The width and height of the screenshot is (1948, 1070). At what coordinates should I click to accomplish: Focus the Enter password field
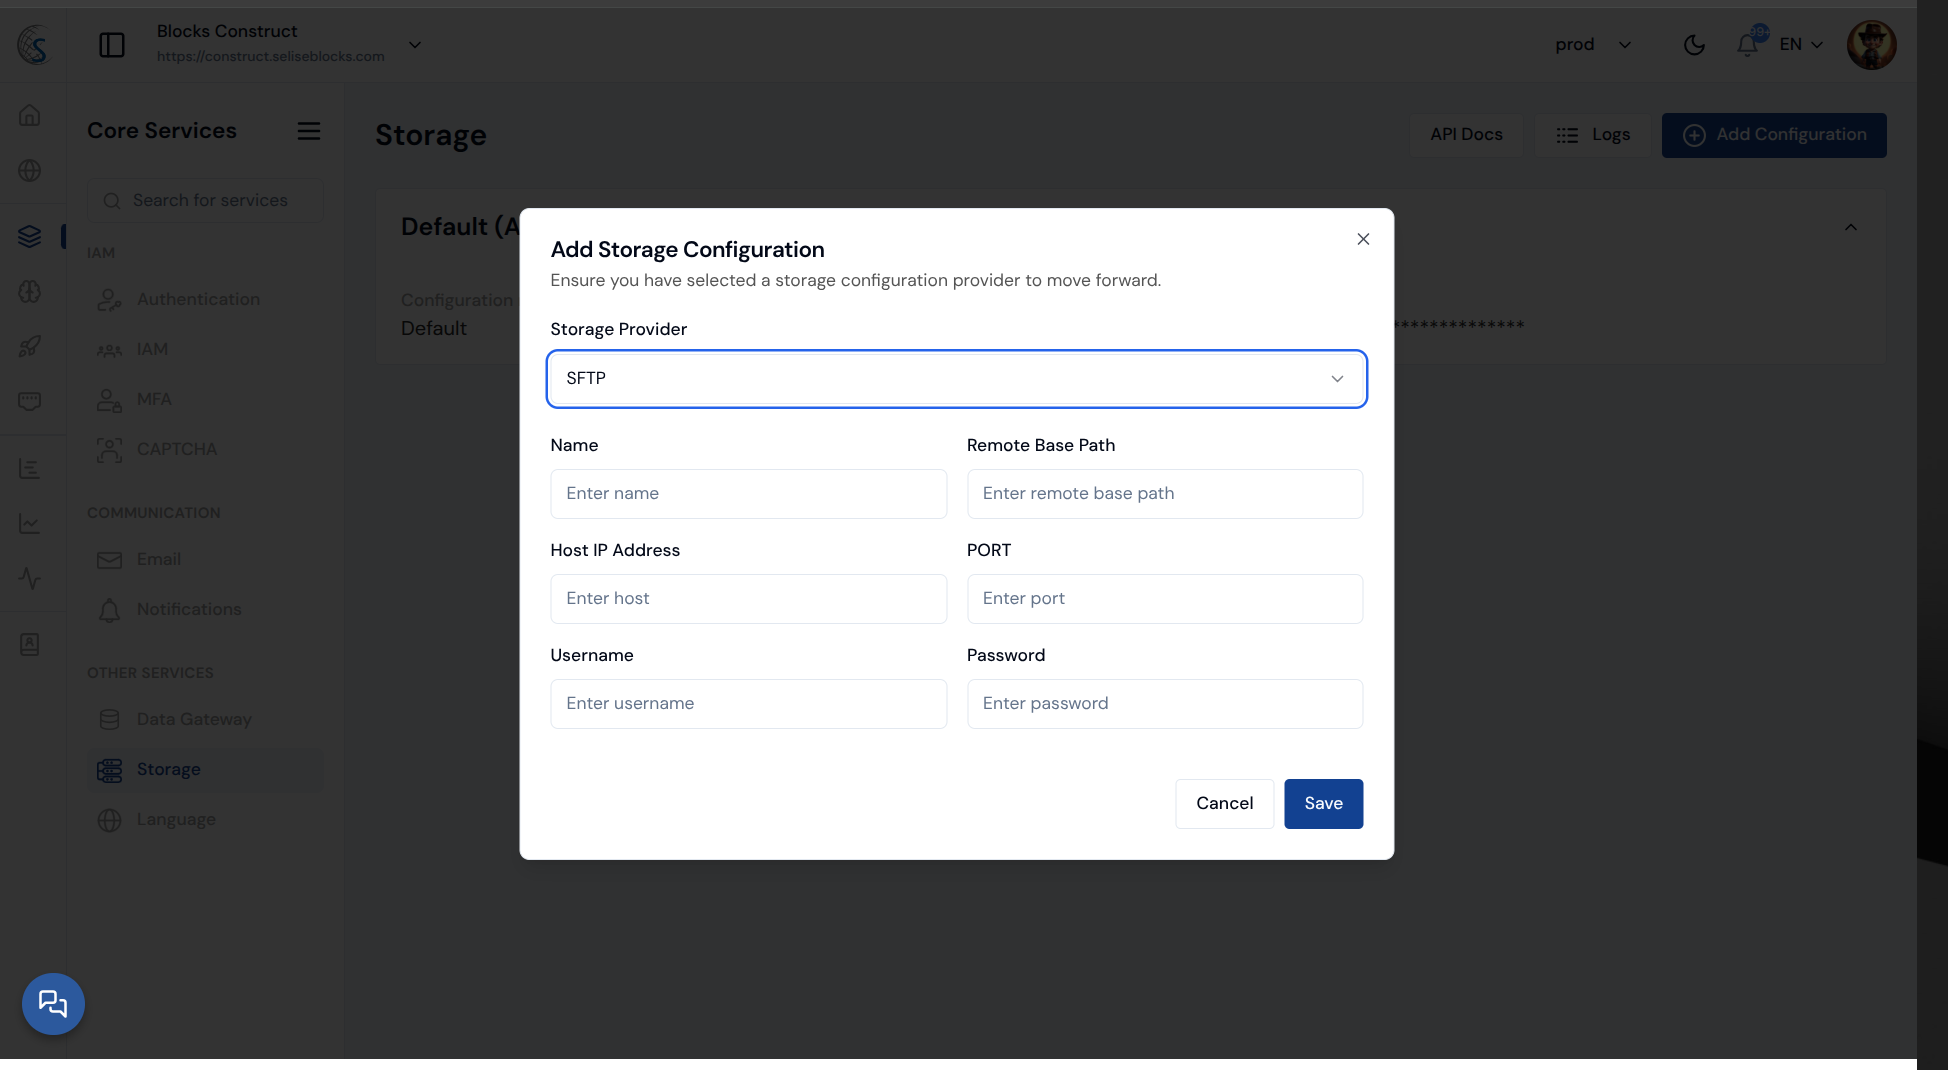pos(1164,703)
